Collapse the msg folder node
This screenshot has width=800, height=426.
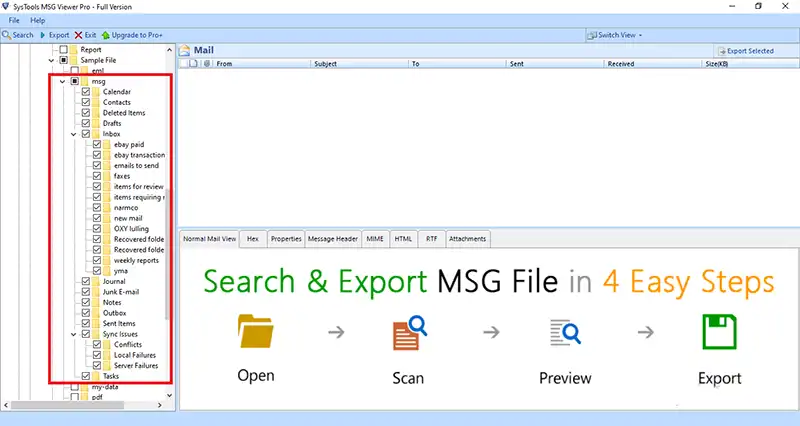pos(63,81)
